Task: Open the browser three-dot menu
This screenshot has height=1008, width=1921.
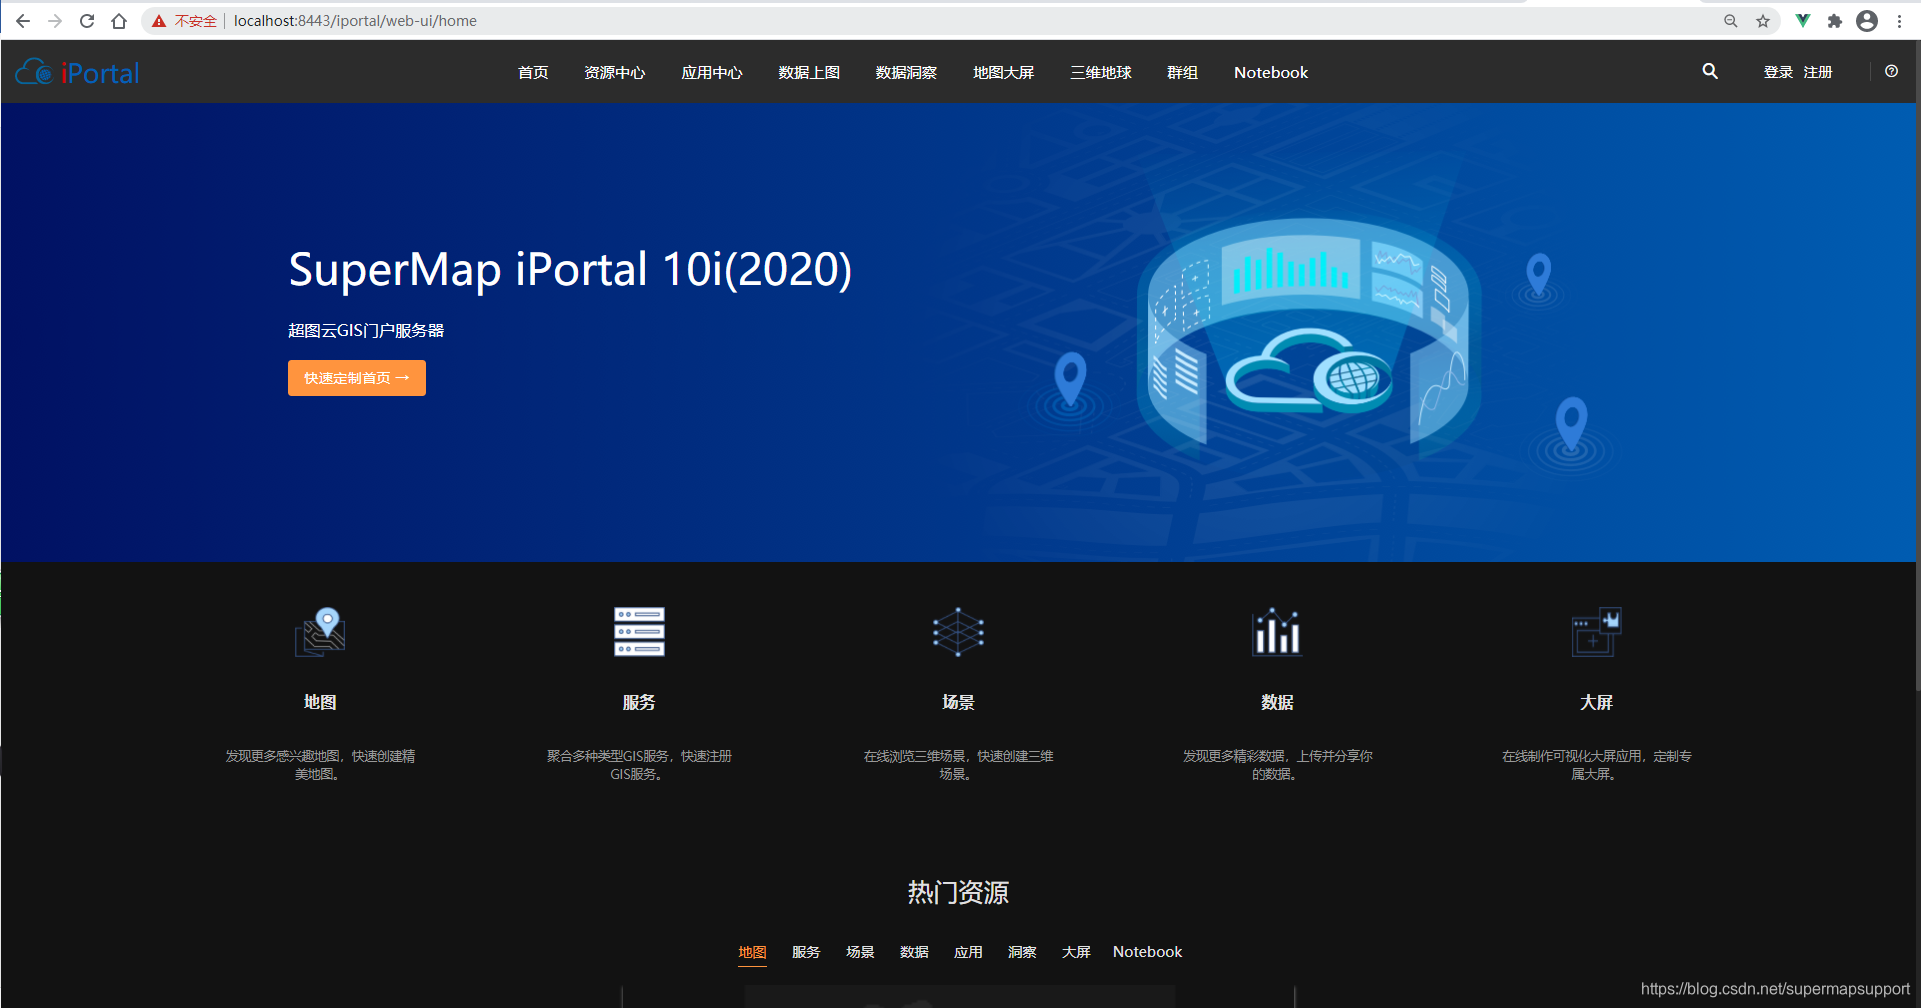Action: 1899,21
